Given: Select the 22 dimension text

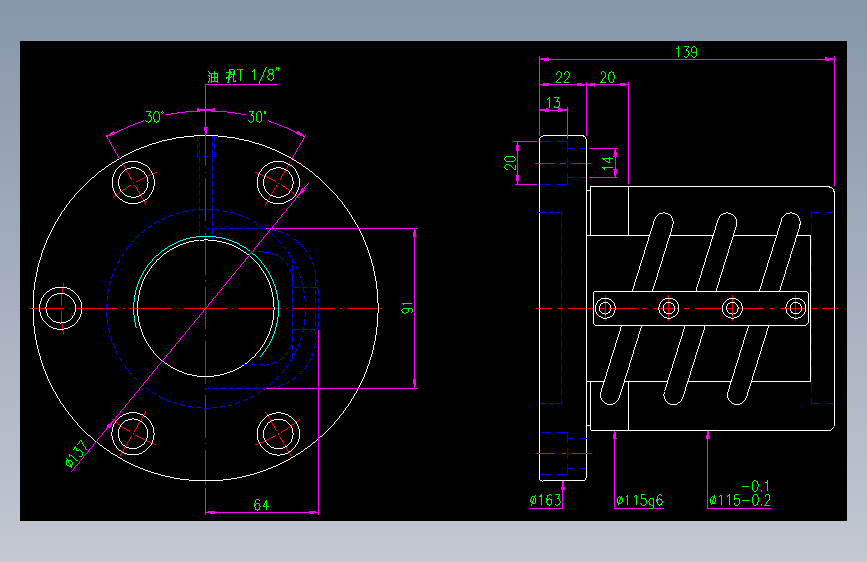Looking at the screenshot, I should point(563,77).
